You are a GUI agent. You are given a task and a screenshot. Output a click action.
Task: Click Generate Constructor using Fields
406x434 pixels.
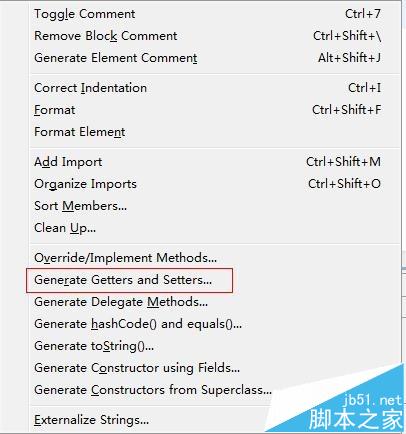pyautogui.click(x=215, y=368)
